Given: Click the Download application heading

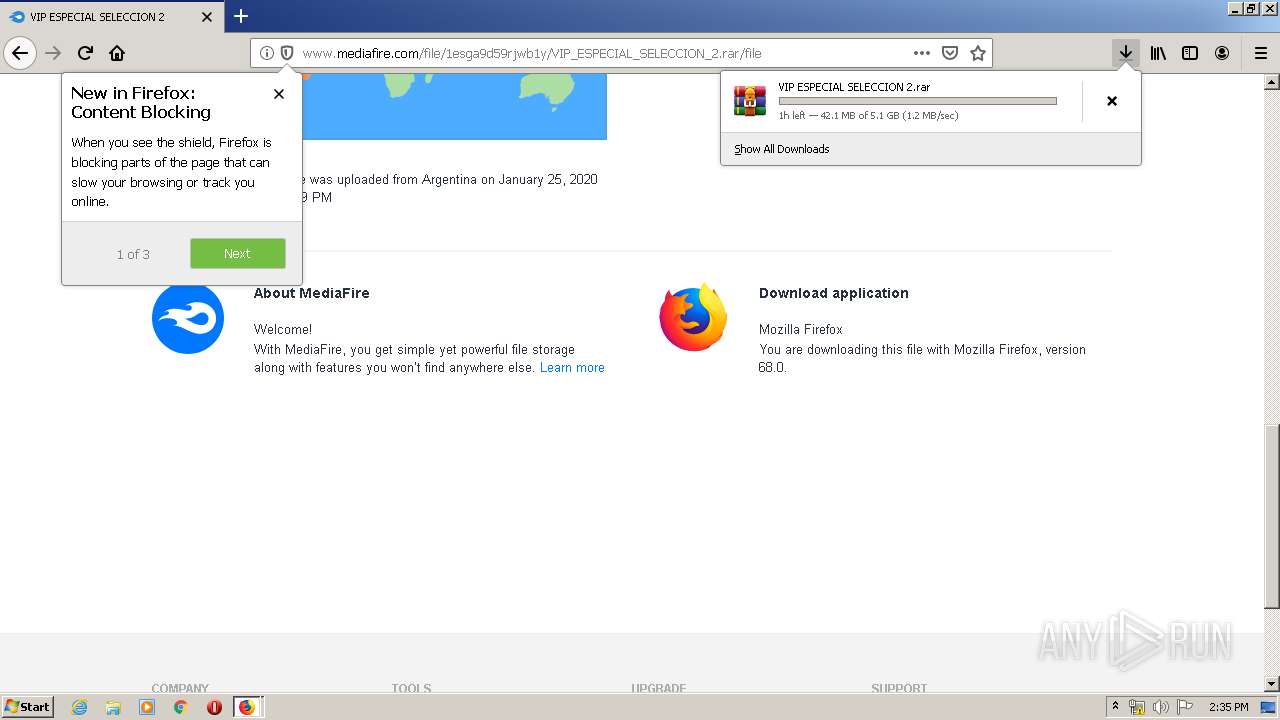Looking at the screenshot, I should click(x=833, y=293).
